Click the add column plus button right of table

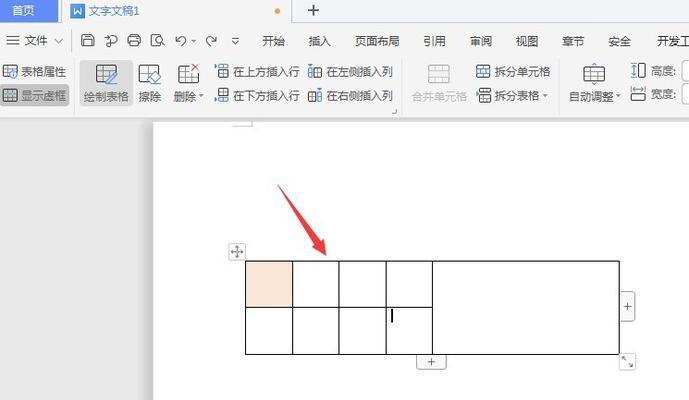pos(627,306)
